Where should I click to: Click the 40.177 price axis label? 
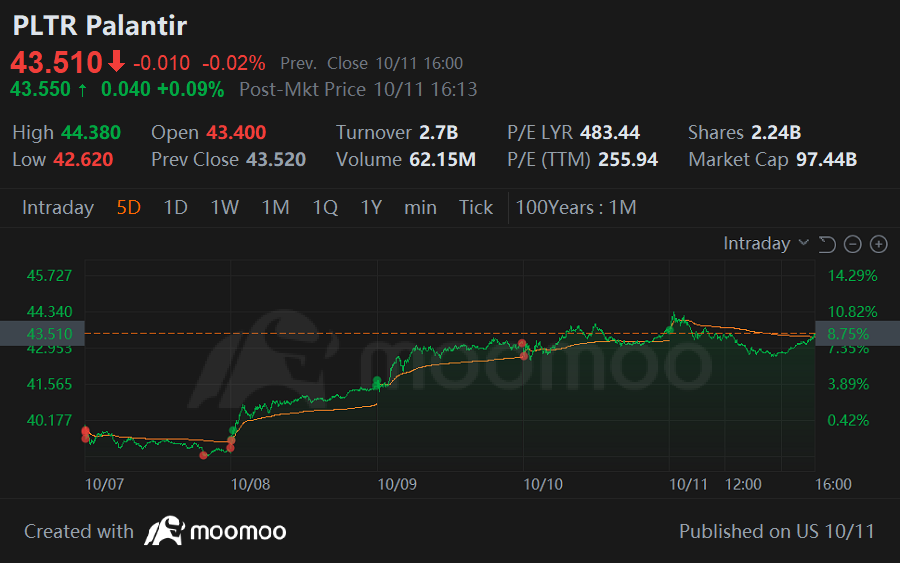49,420
